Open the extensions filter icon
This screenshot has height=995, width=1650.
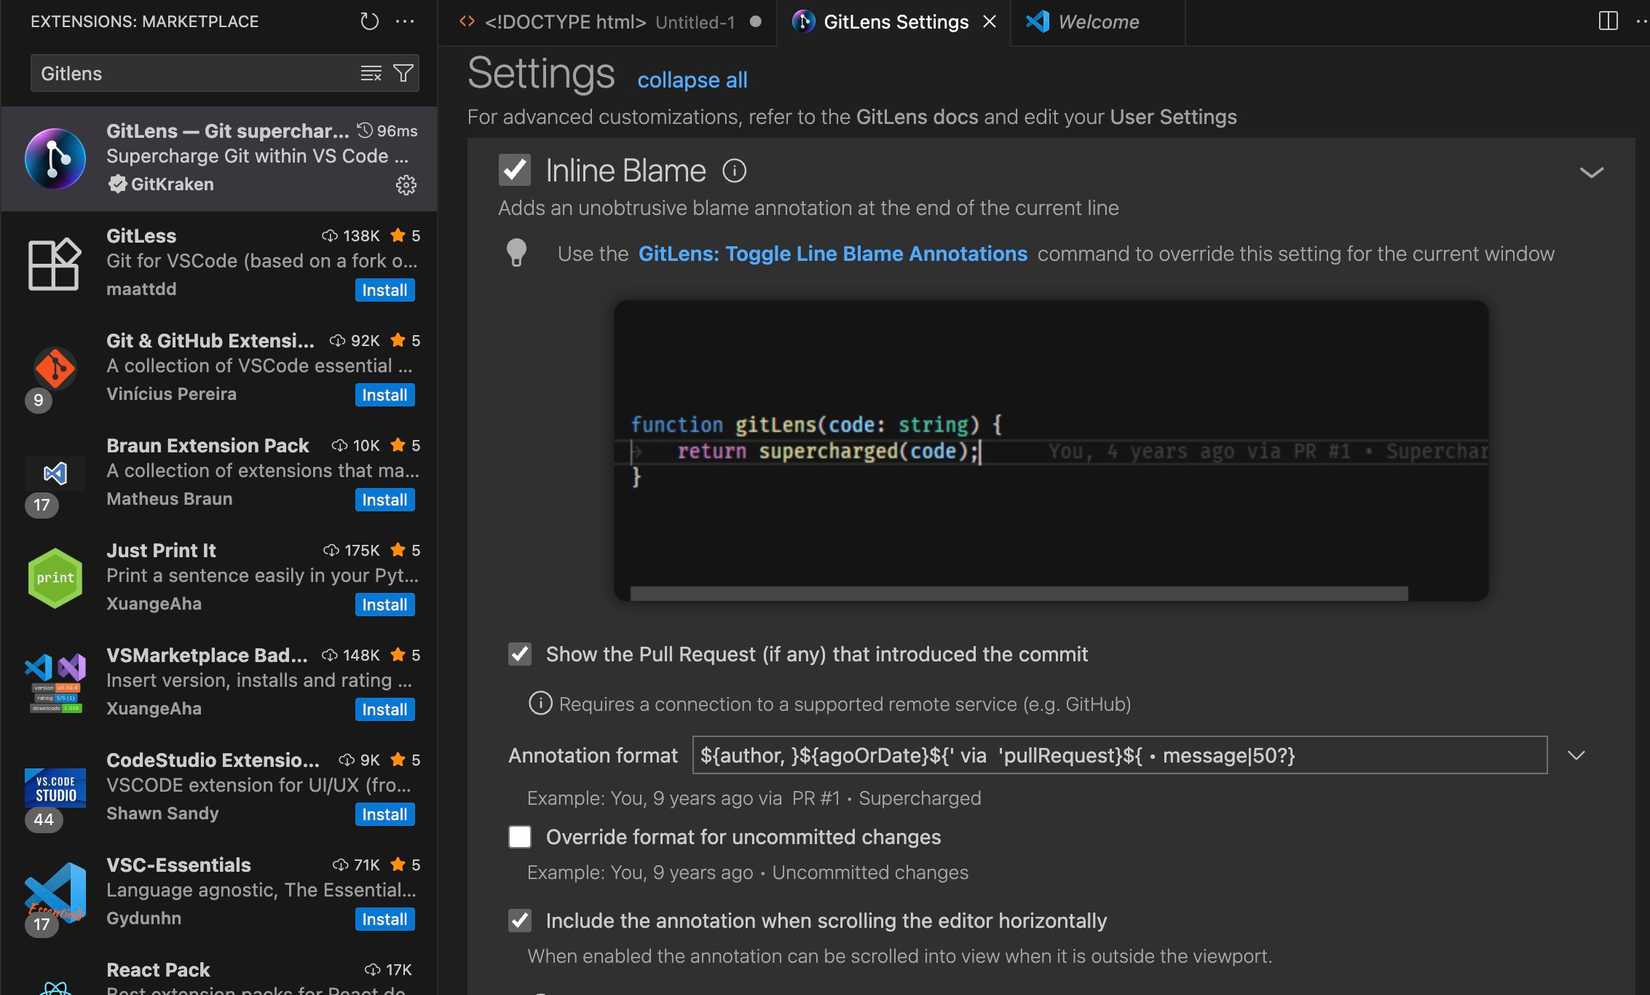[x=403, y=72]
